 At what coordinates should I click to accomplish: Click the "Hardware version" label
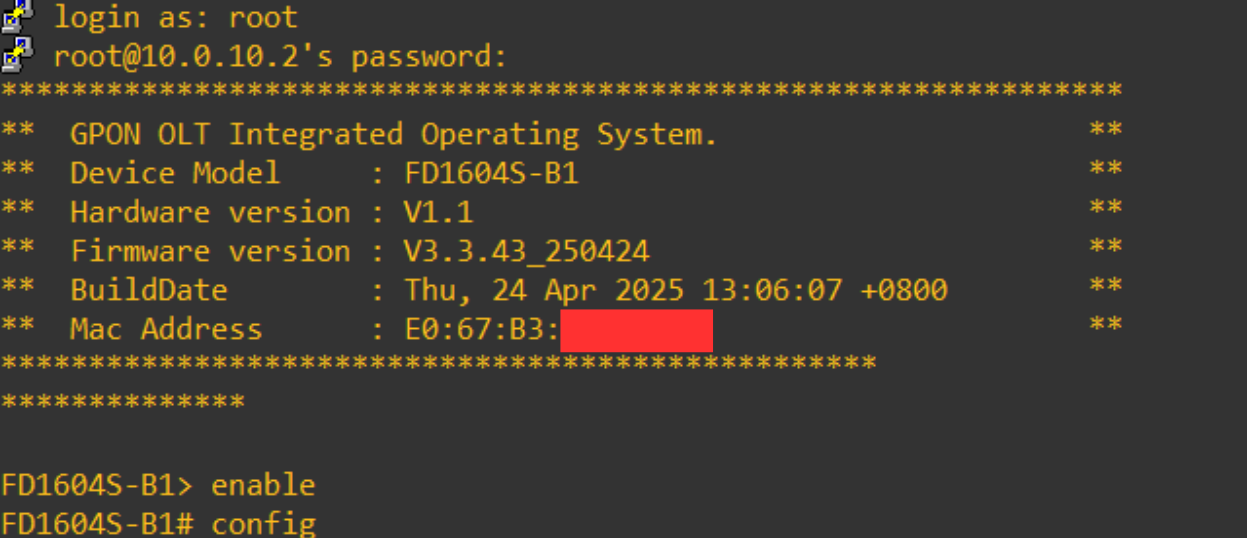210,212
